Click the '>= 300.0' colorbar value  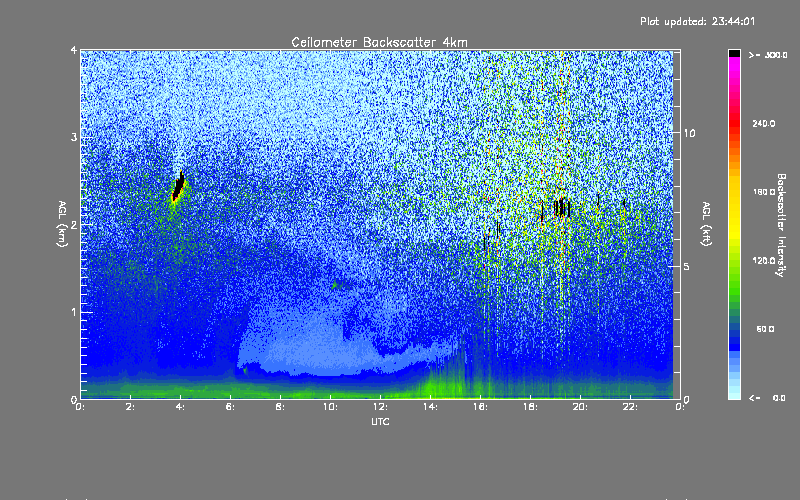[x=768, y=55]
